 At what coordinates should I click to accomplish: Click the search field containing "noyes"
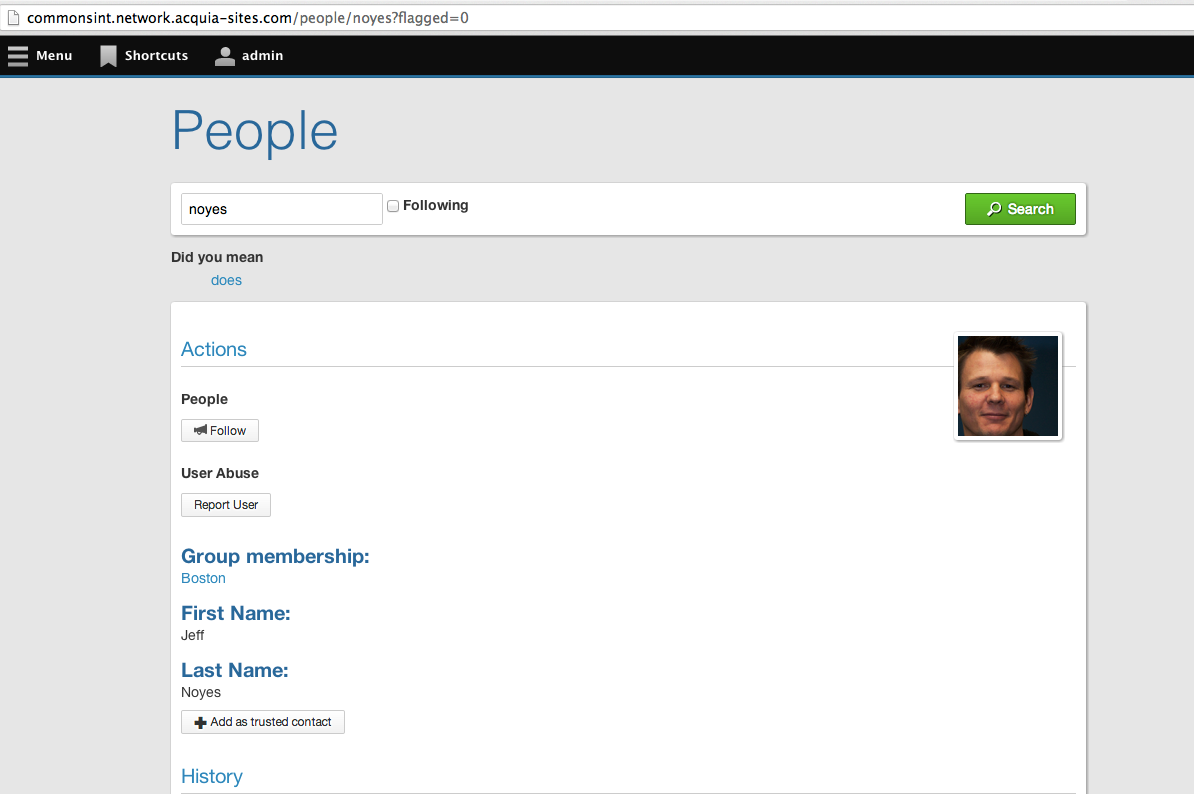click(281, 209)
